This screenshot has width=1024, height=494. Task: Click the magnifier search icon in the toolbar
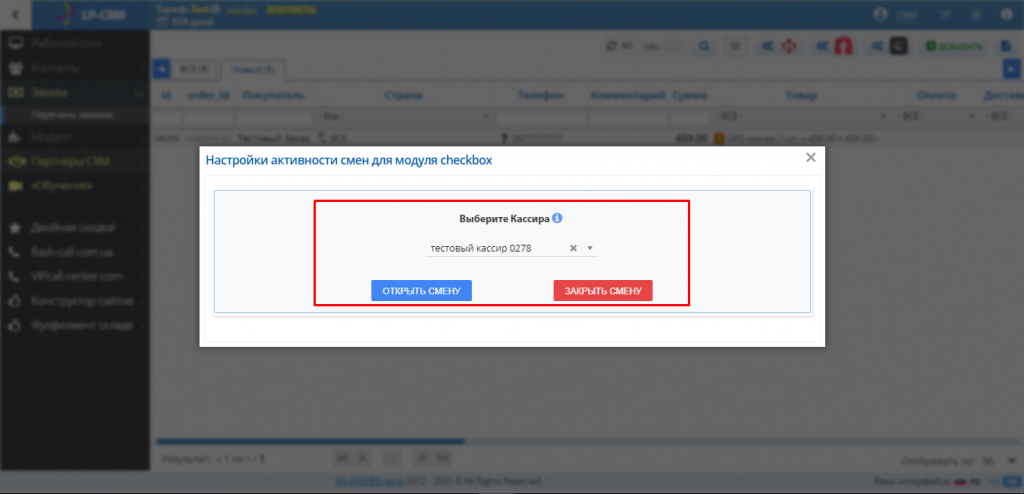pyautogui.click(x=705, y=46)
